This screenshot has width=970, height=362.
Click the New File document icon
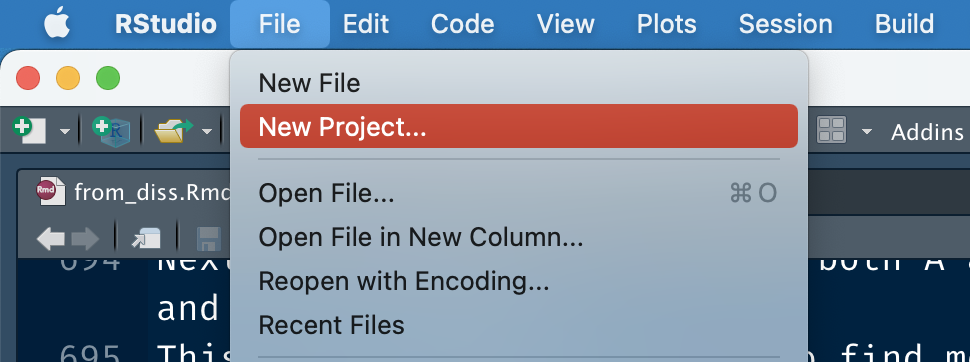coord(30,130)
